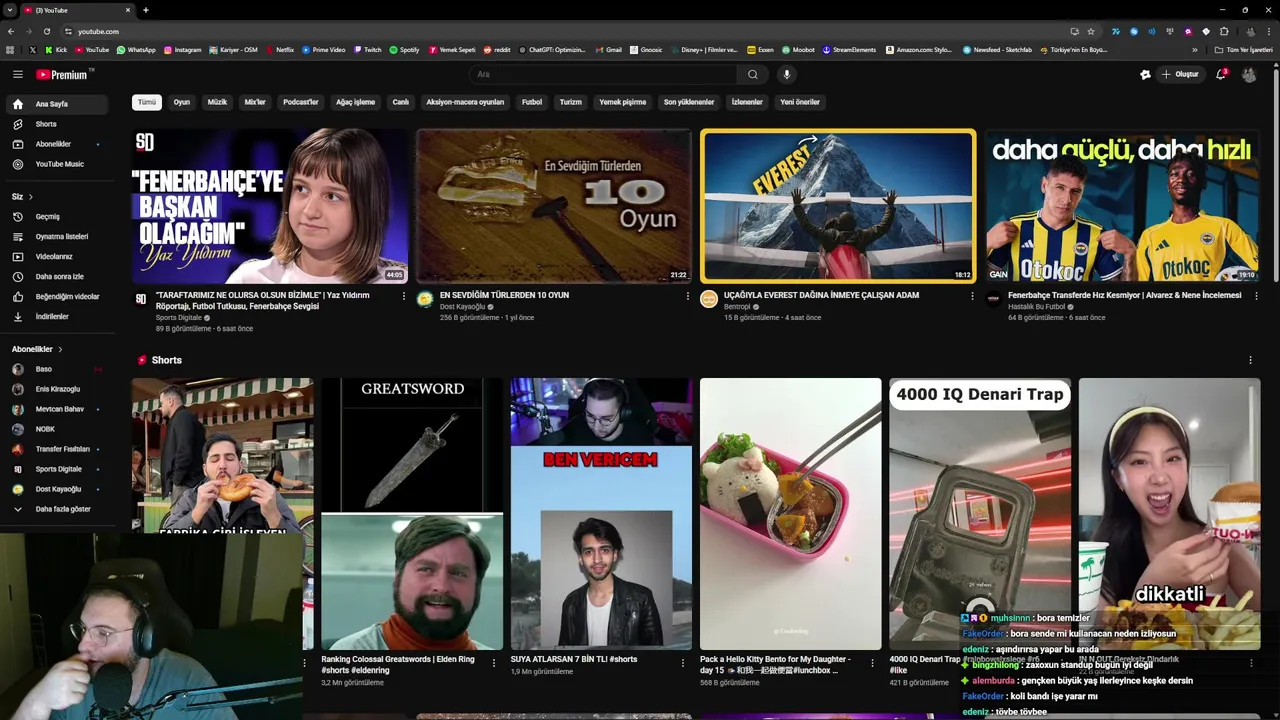Click the Oluştur create button

1179,74
